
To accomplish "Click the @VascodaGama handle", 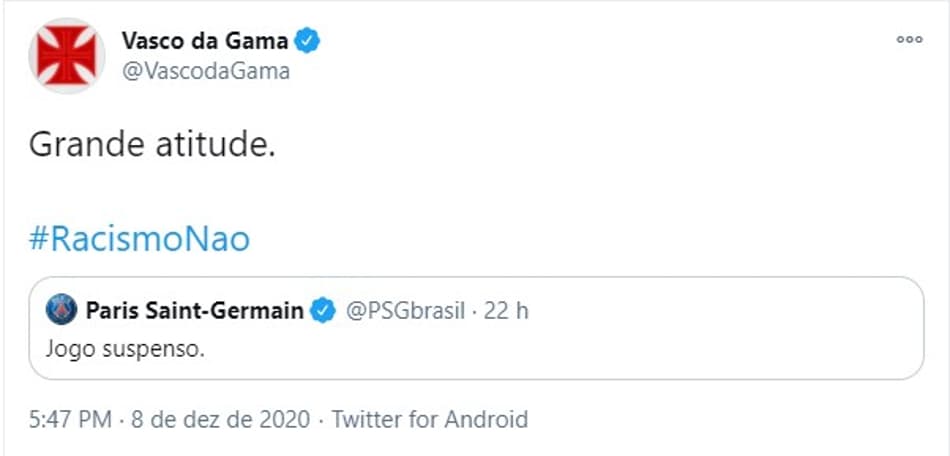I will point(206,72).
